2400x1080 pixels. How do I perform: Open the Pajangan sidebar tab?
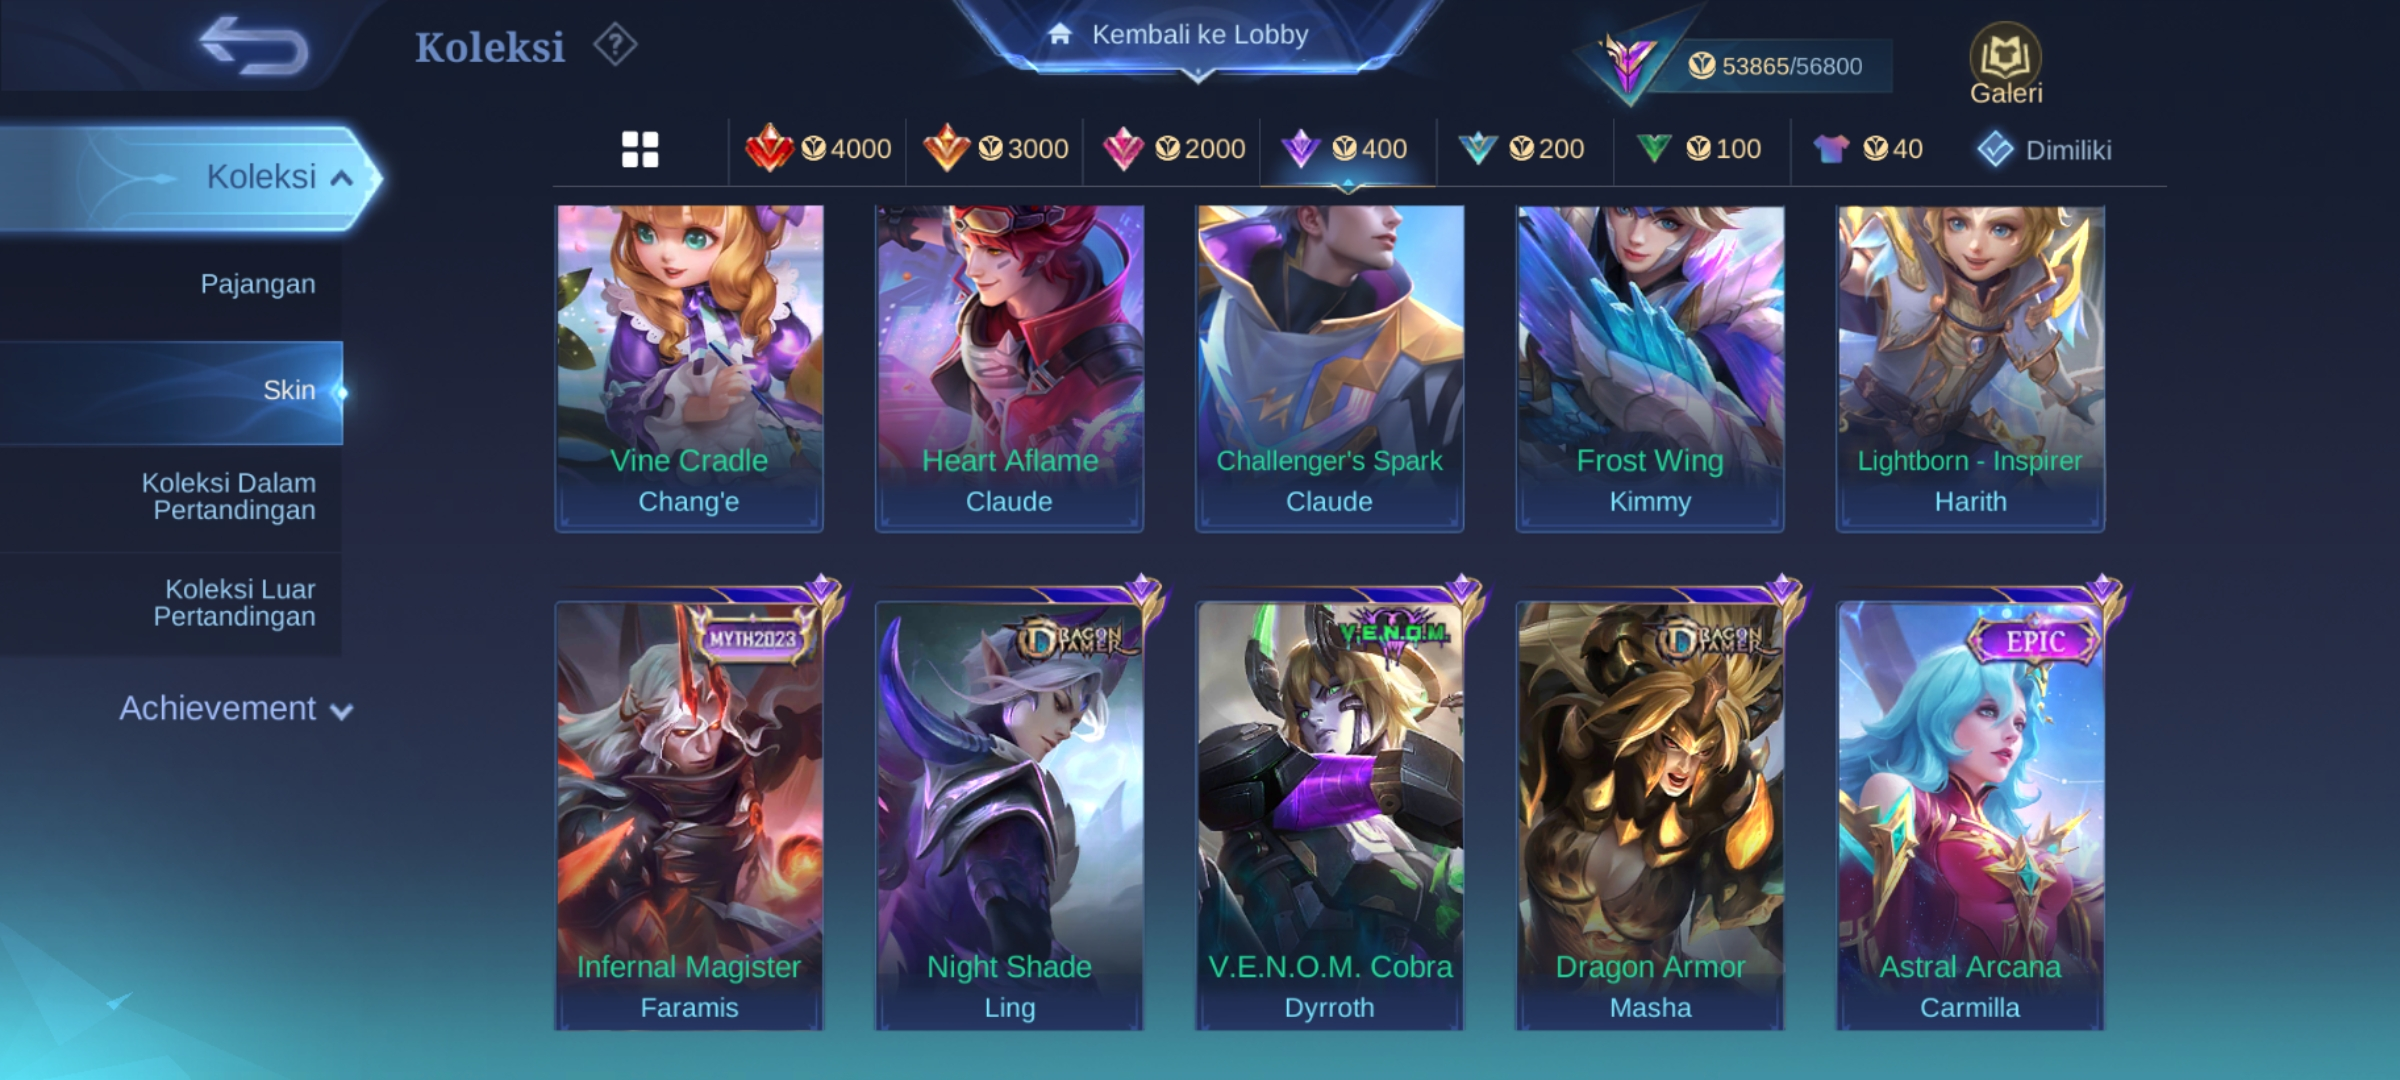point(171,284)
